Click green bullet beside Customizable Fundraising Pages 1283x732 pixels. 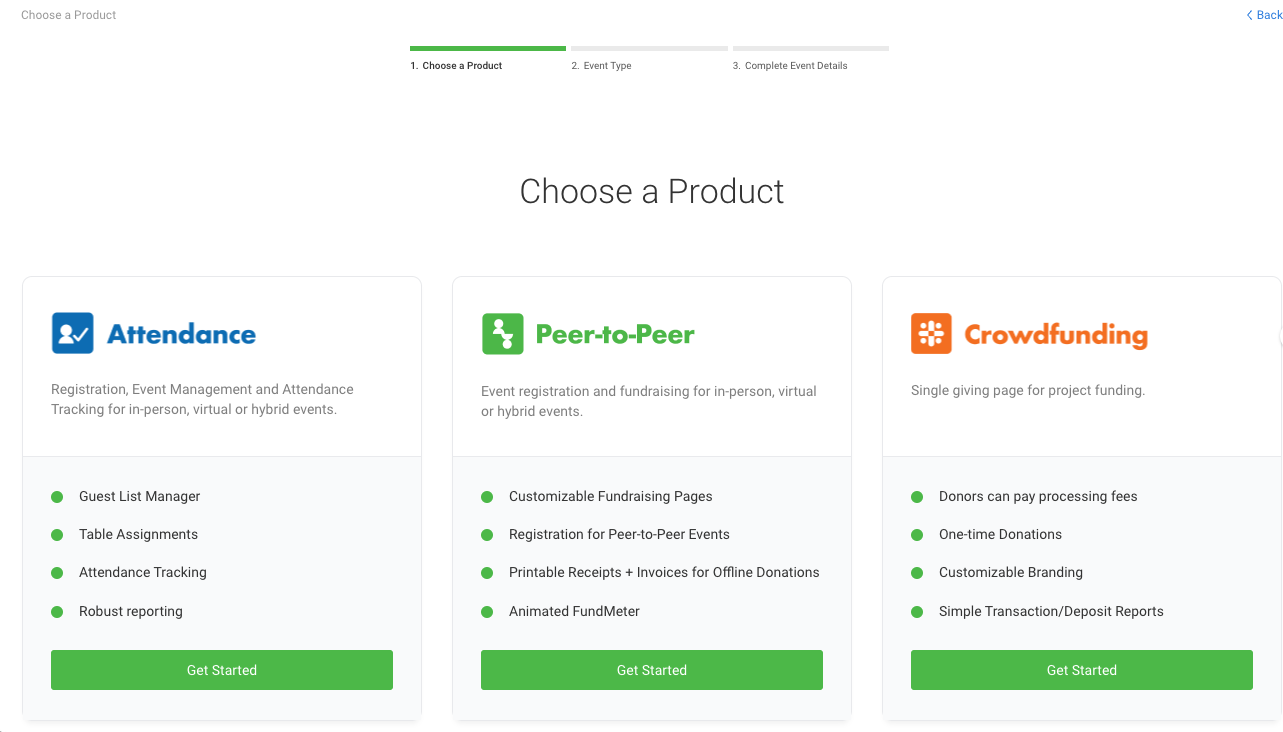tap(487, 497)
